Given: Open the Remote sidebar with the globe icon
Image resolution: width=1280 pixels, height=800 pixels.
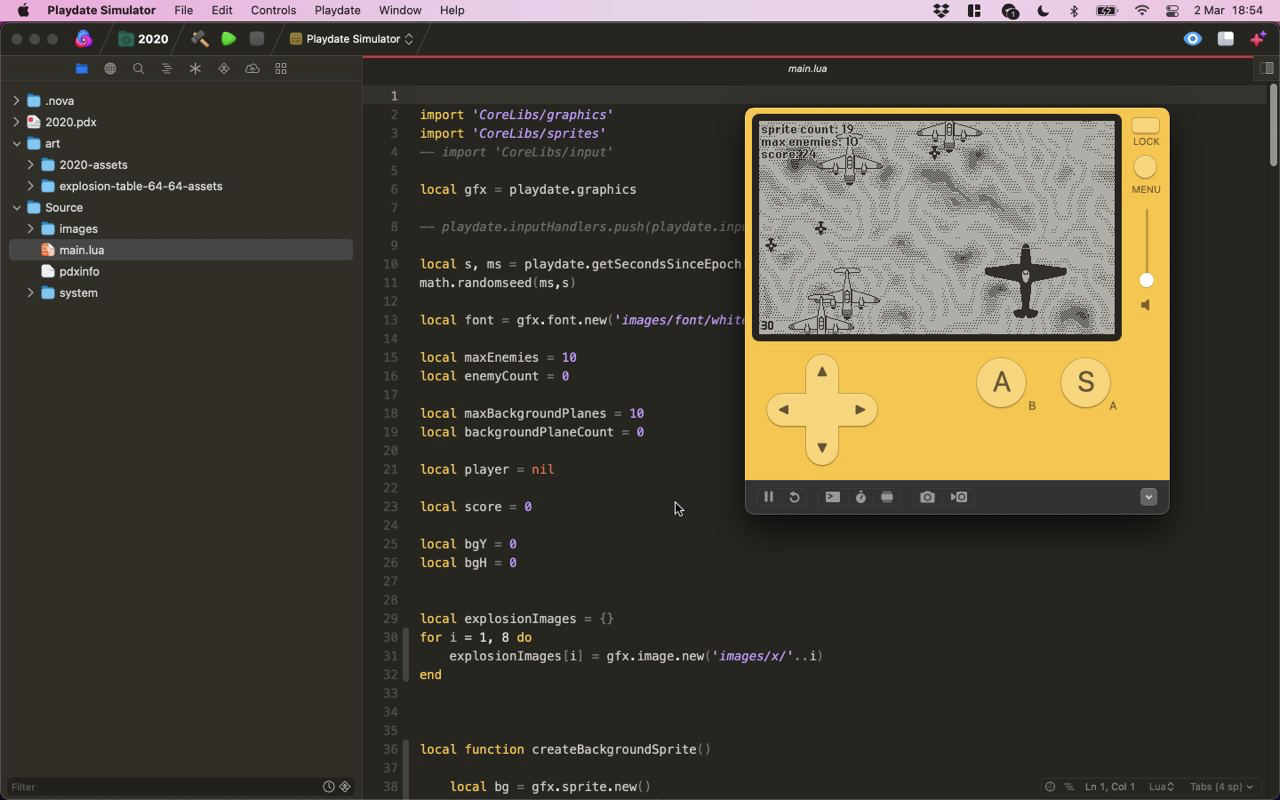Looking at the screenshot, I should click(x=110, y=69).
